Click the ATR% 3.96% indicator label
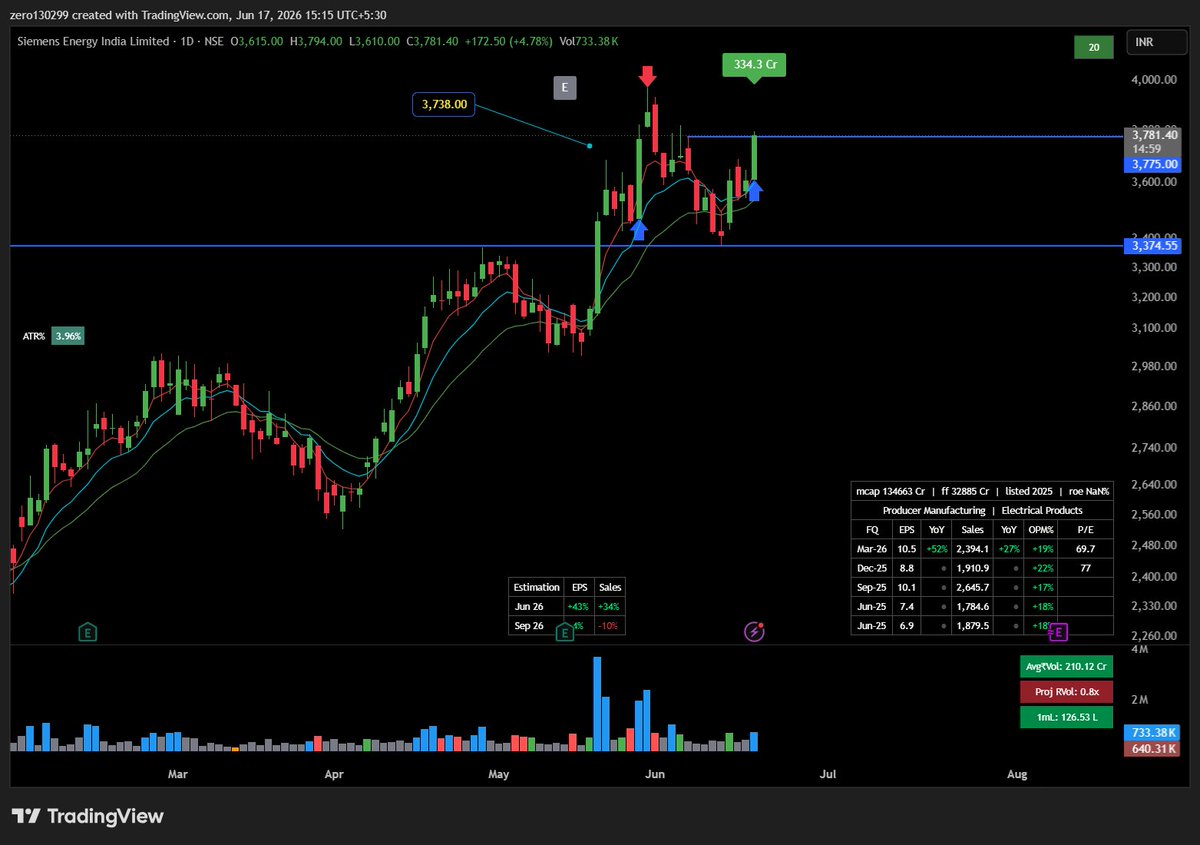This screenshot has height=845, width=1200. (53, 337)
